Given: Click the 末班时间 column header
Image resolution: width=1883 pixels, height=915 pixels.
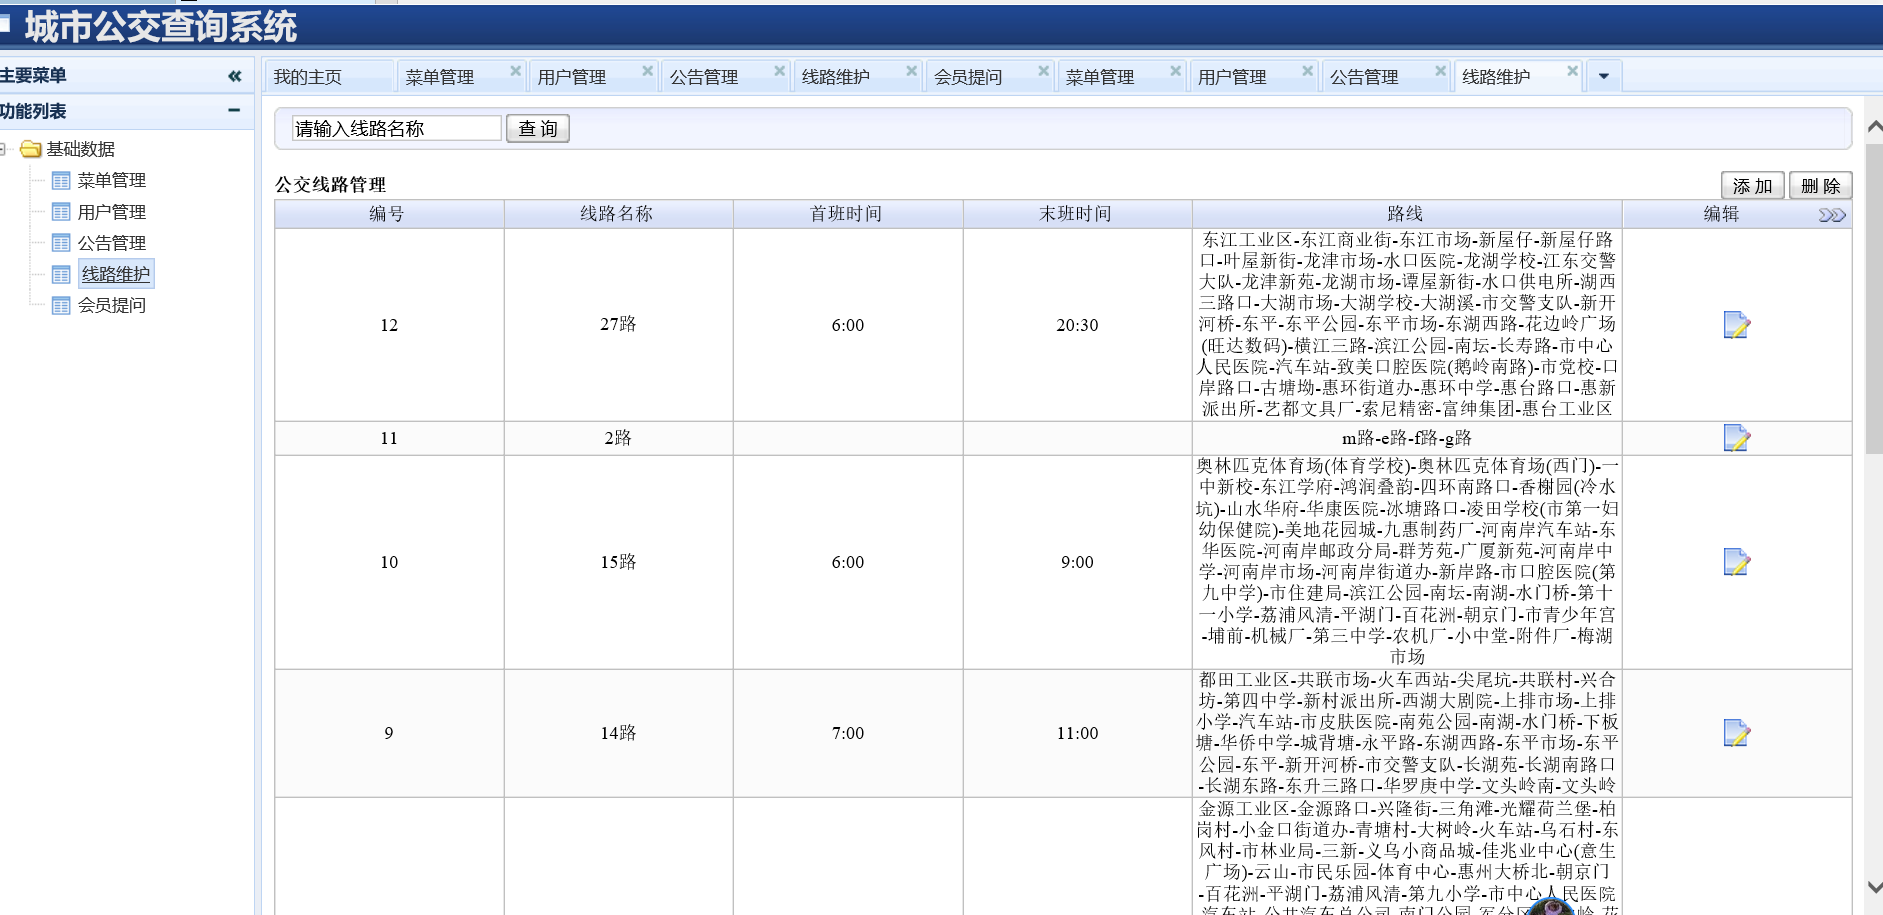Looking at the screenshot, I should 1077,214.
